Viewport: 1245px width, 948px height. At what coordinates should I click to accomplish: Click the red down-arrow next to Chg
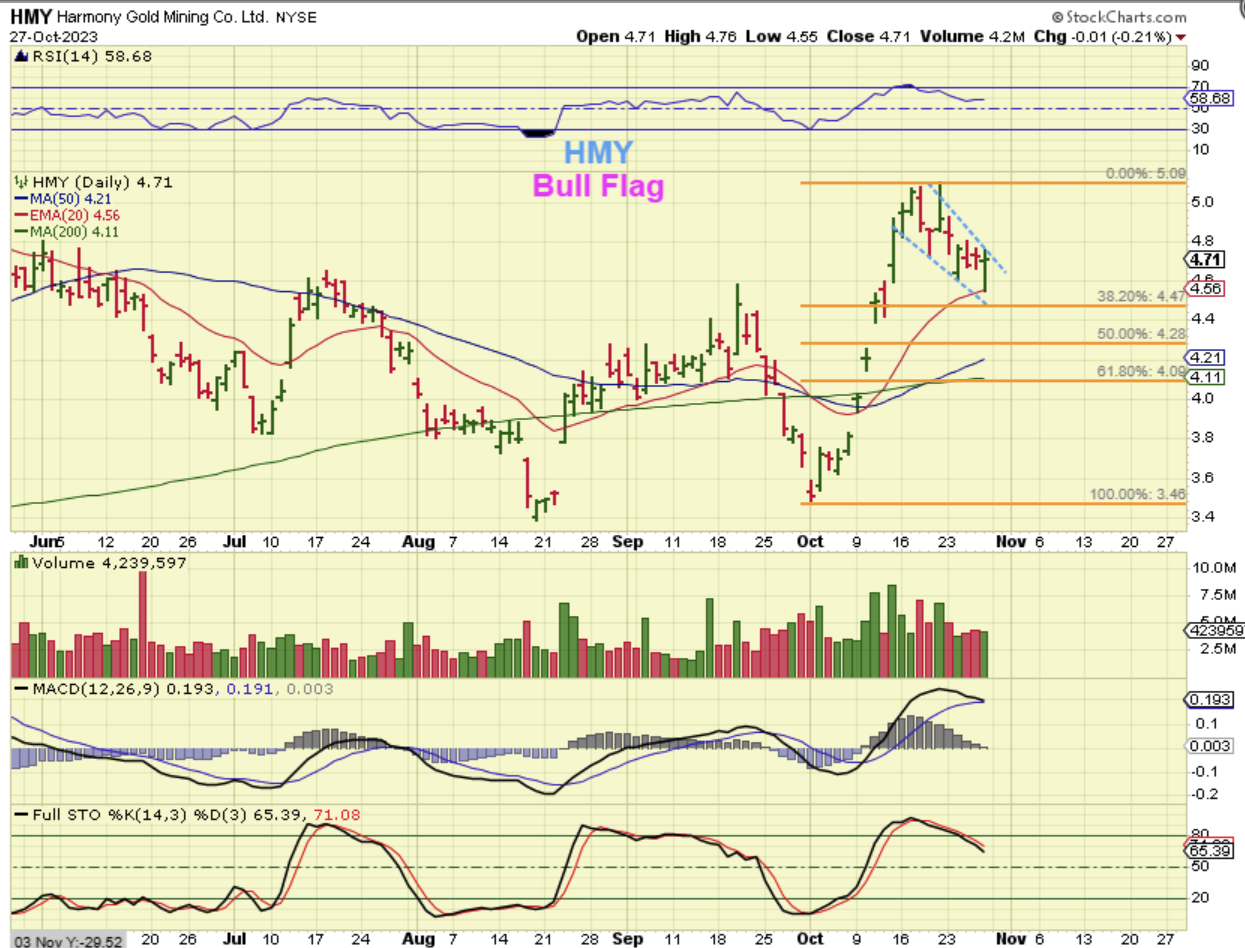pos(1181,37)
